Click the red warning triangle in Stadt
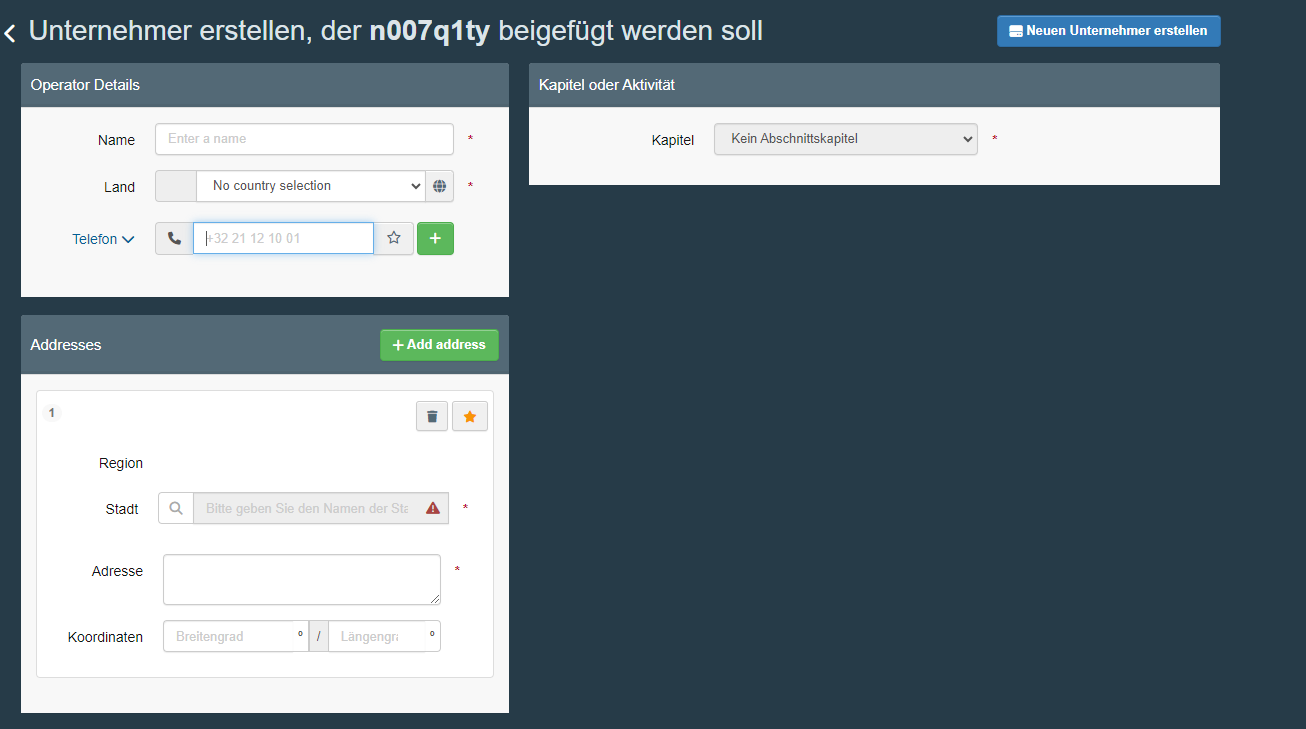The image size is (1306, 729). (433, 508)
